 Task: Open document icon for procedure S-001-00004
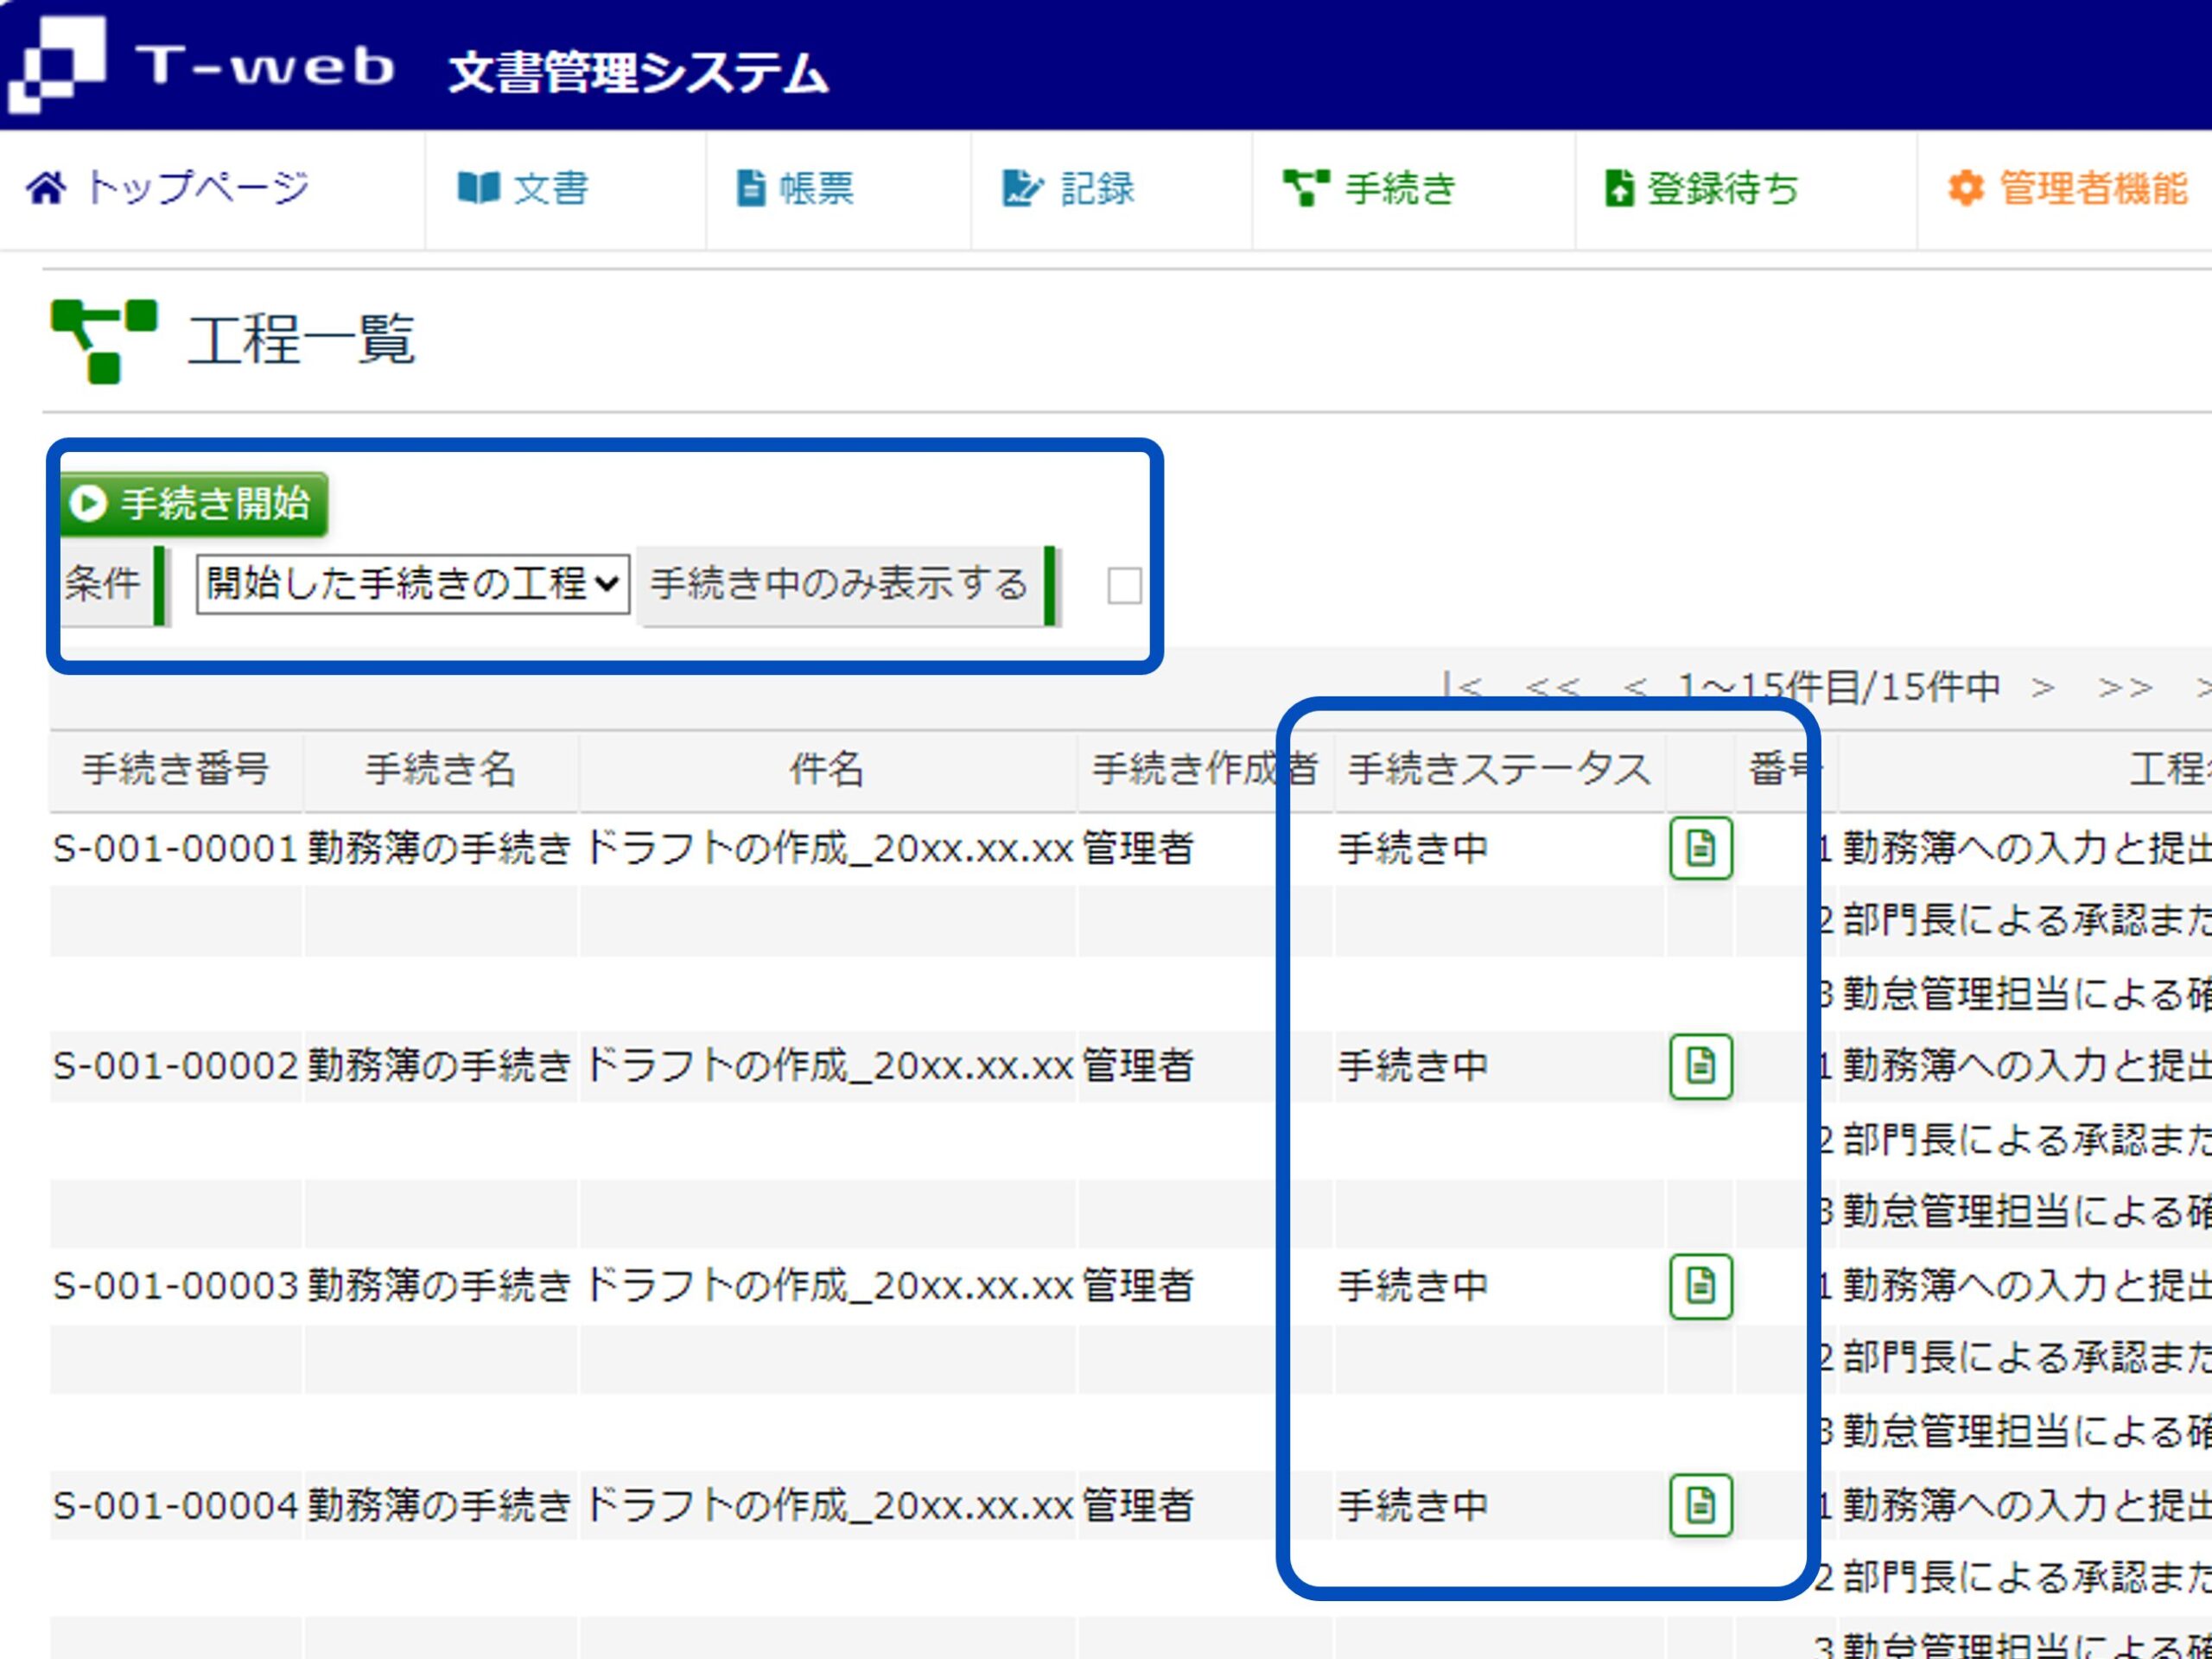(x=1700, y=1504)
